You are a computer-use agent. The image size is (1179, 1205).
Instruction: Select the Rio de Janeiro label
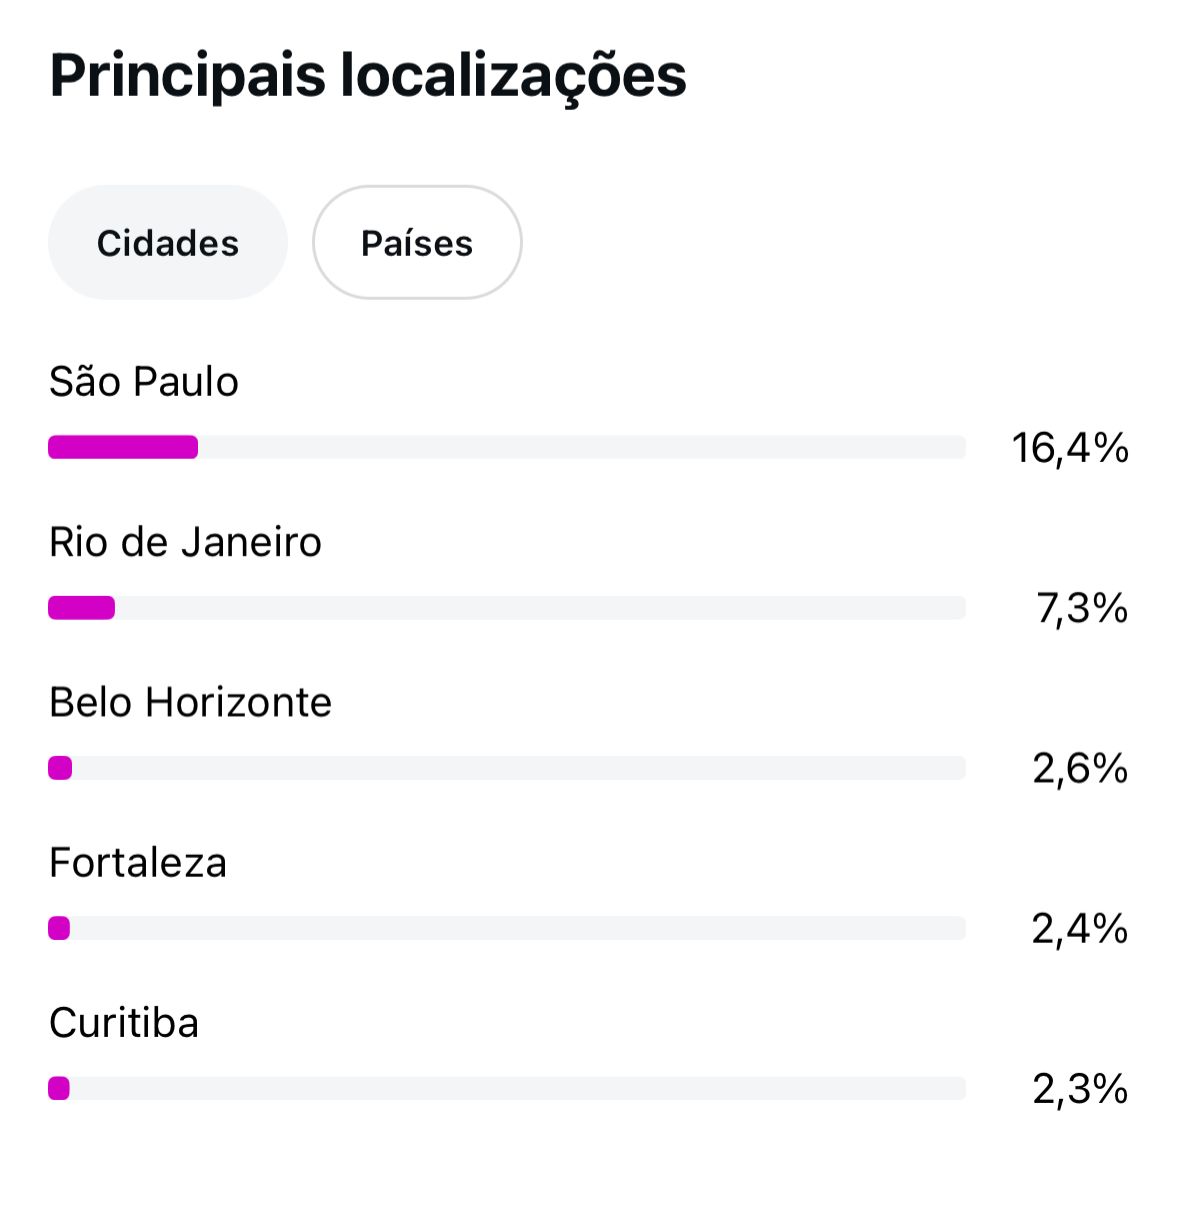pyautogui.click(x=185, y=542)
